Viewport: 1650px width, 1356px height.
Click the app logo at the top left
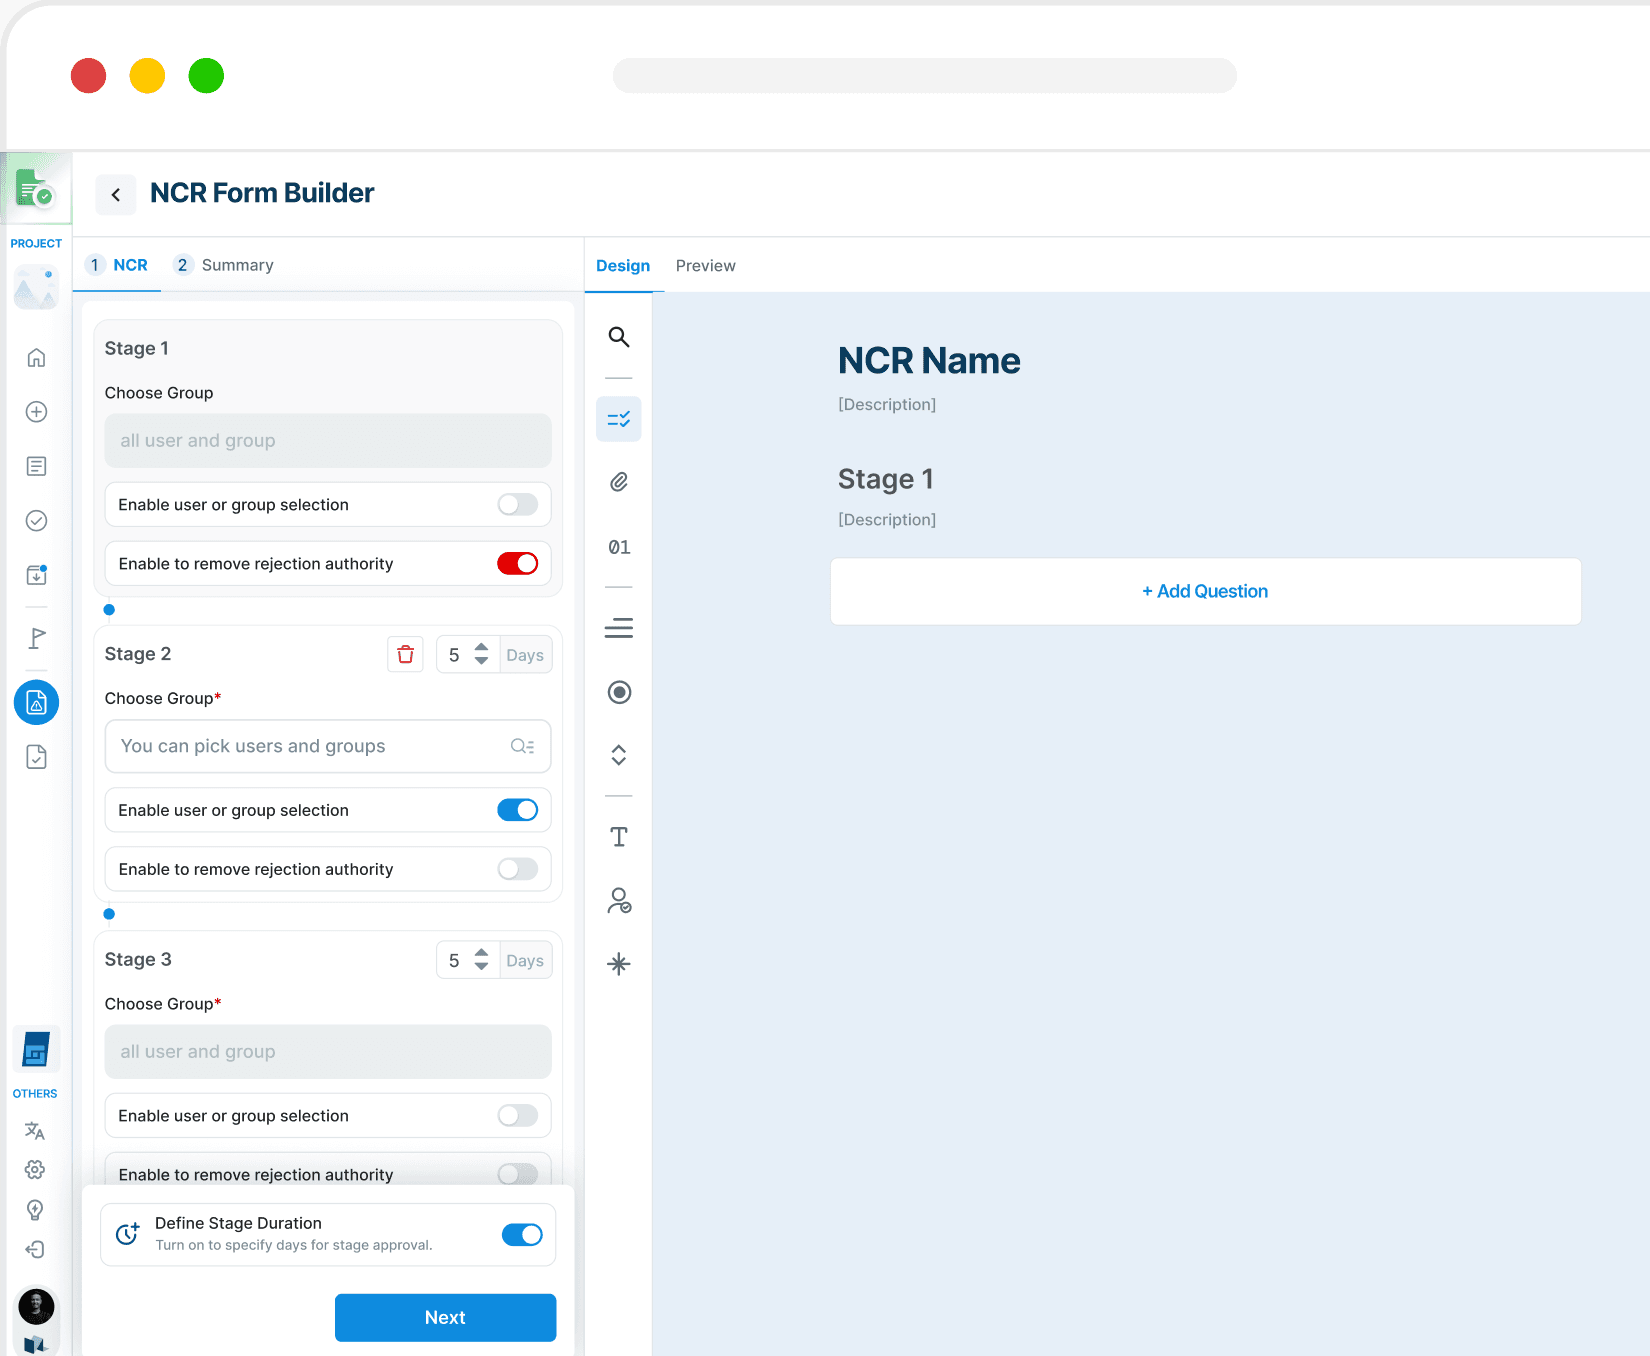pyautogui.click(x=35, y=188)
